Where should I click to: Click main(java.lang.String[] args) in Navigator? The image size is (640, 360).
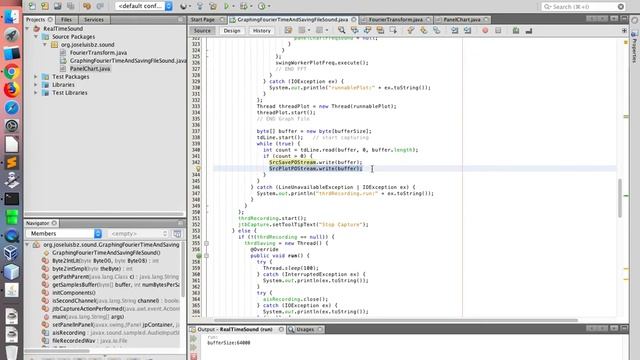coord(88,317)
